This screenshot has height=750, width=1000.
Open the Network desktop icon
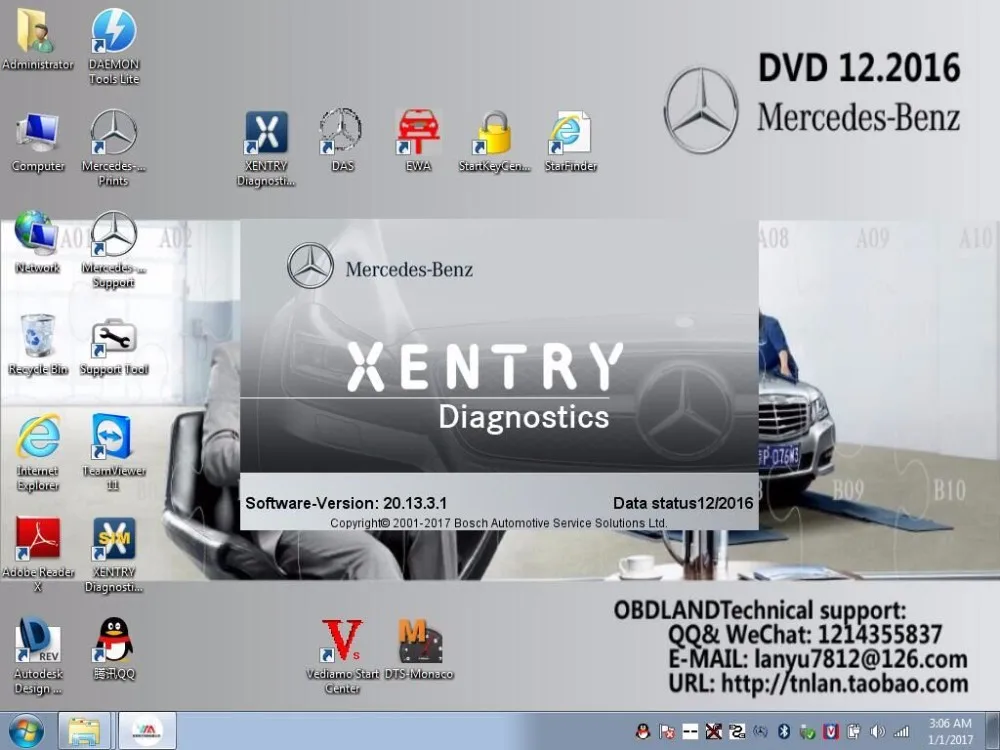pyautogui.click(x=37, y=242)
